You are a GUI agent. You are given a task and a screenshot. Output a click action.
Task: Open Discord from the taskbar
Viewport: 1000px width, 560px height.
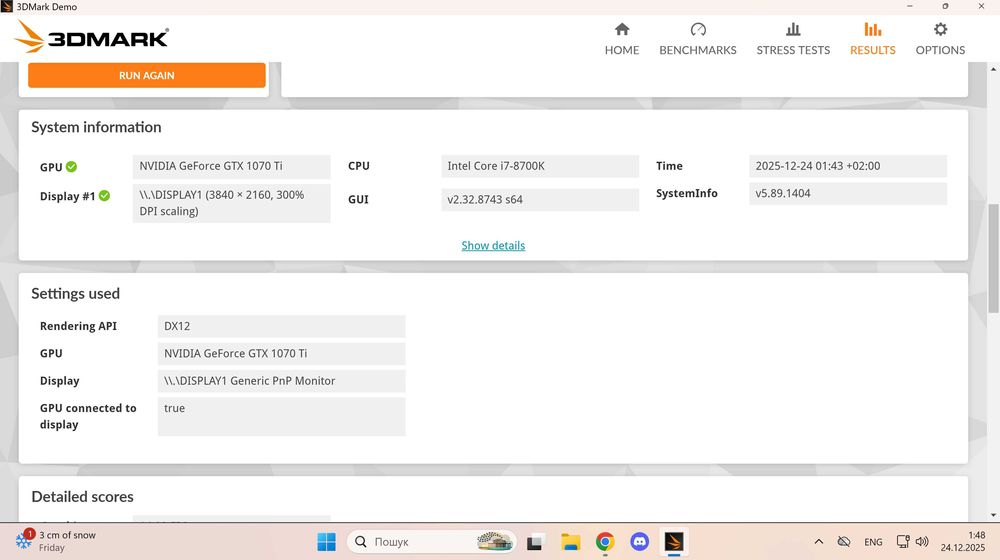click(640, 542)
